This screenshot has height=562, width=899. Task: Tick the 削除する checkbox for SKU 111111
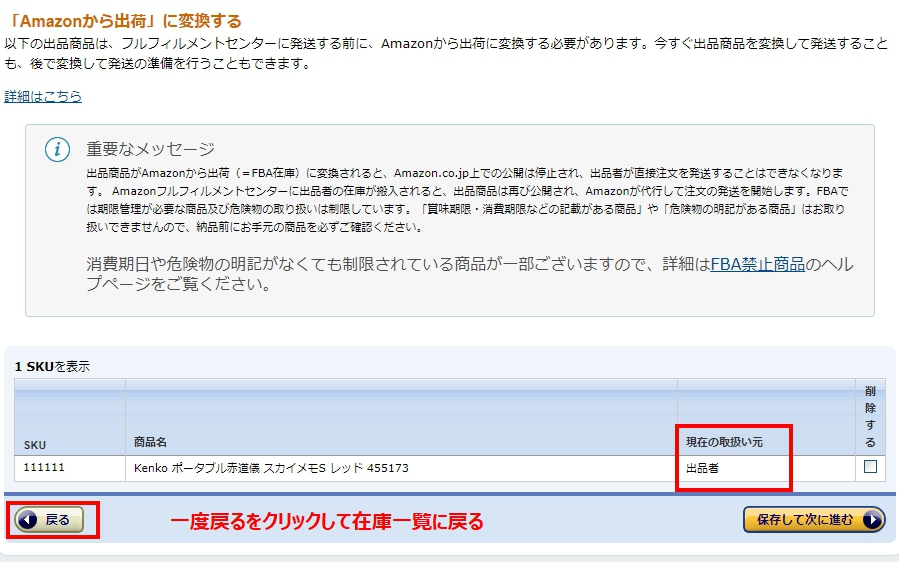click(870, 467)
